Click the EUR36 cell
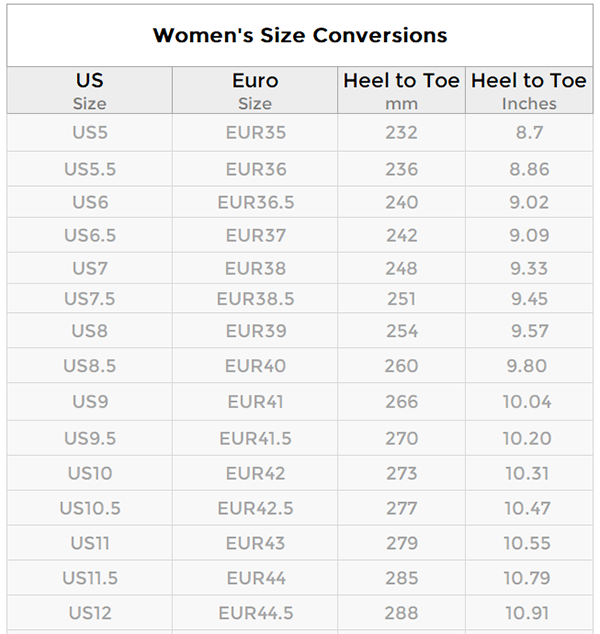The height and width of the screenshot is (634, 600). [x=255, y=169]
